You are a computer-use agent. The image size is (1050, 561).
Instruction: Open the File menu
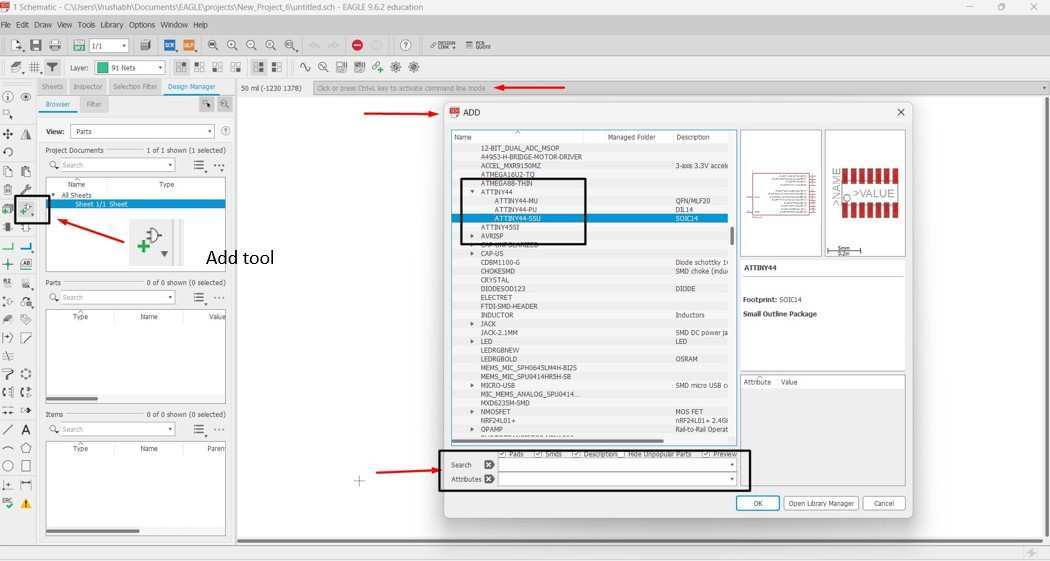[6, 25]
